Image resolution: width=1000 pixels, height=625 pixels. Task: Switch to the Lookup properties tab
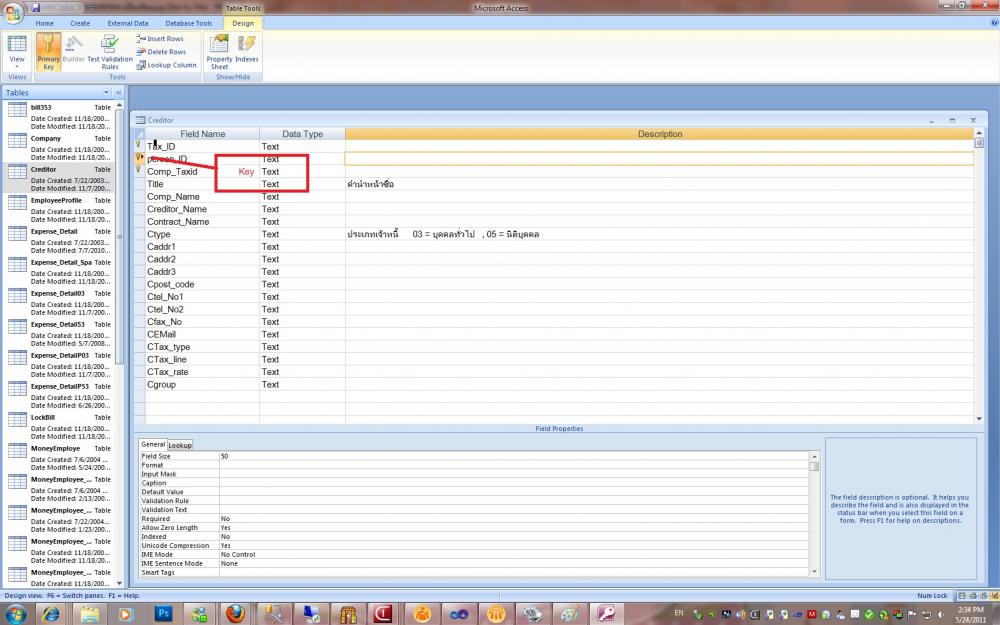pos(180,445)
